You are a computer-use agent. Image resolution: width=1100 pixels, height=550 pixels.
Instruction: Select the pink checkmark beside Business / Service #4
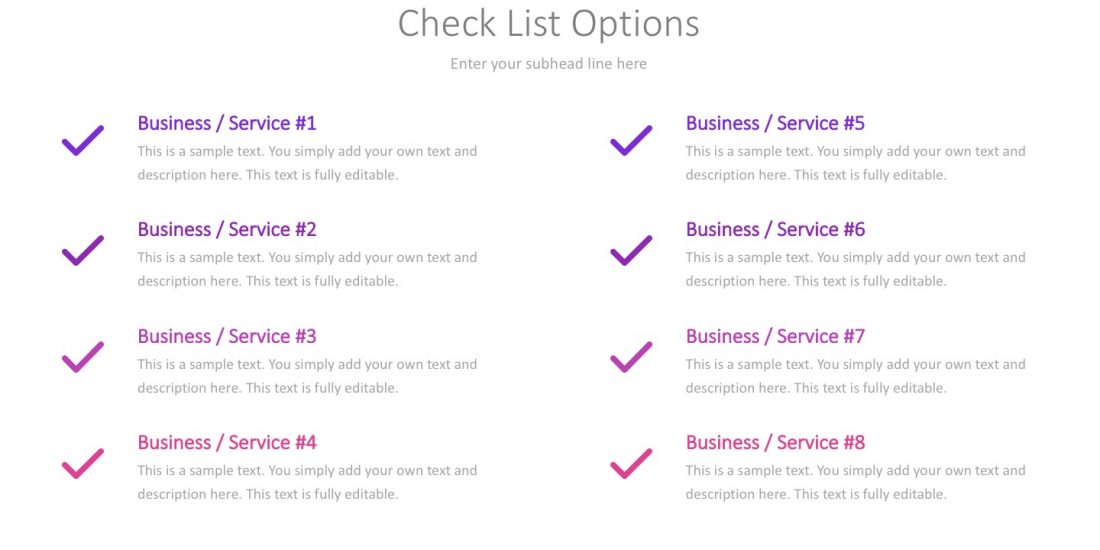coord(83,464)
